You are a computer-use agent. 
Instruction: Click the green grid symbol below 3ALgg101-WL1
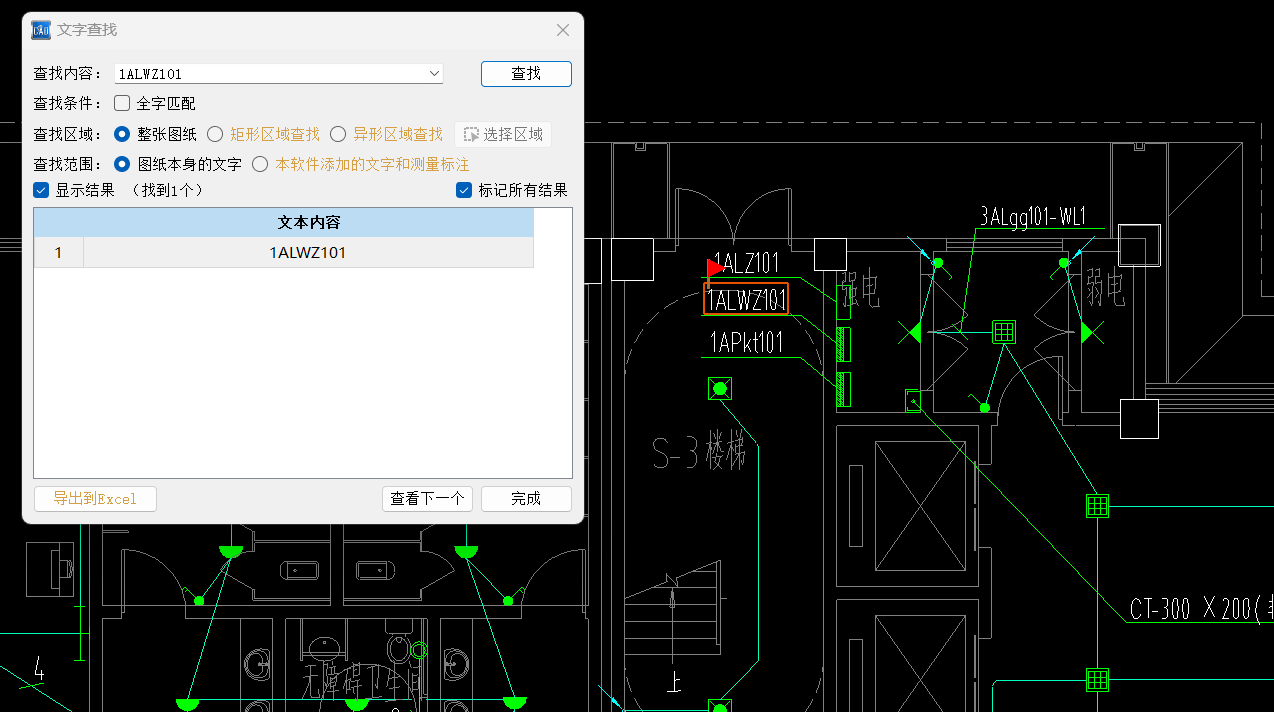1004,332
